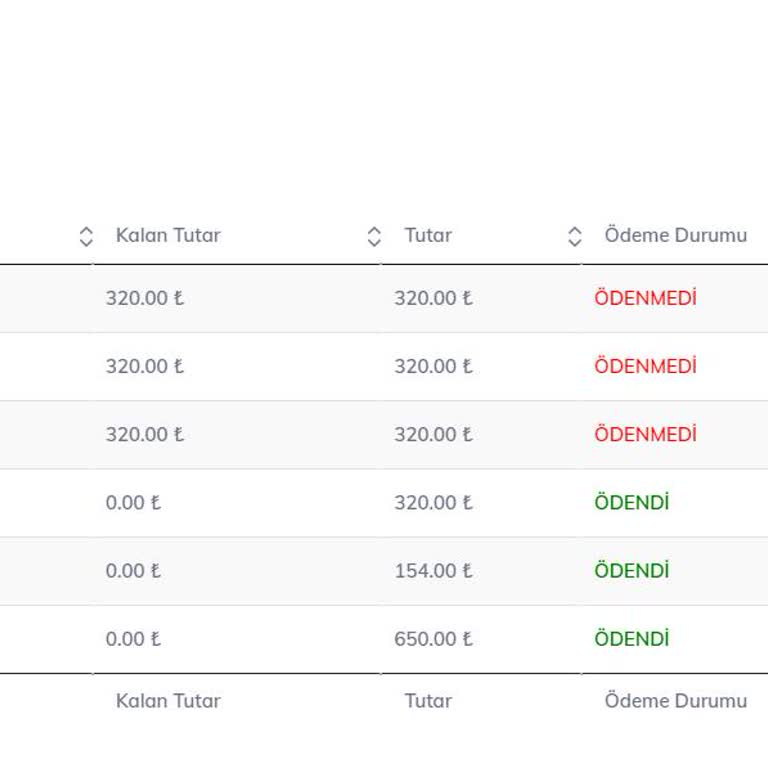This screenshot has height=768, width=768.
Task: Sort table by Tutar header label
Action: coord(428,236)
